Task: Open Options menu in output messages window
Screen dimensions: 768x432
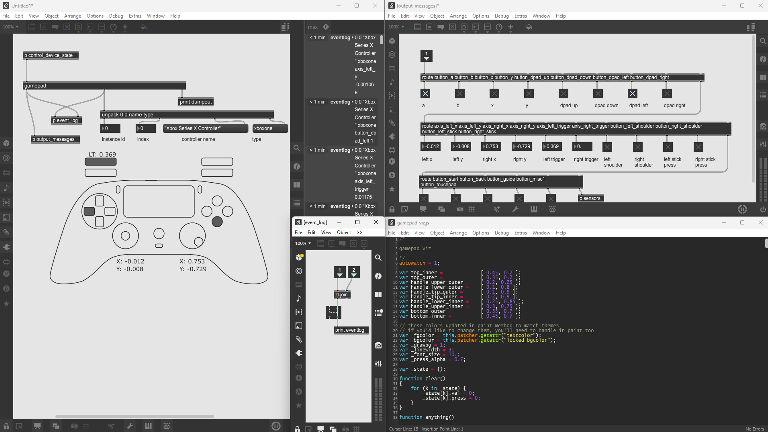Action: coord(480,16)
